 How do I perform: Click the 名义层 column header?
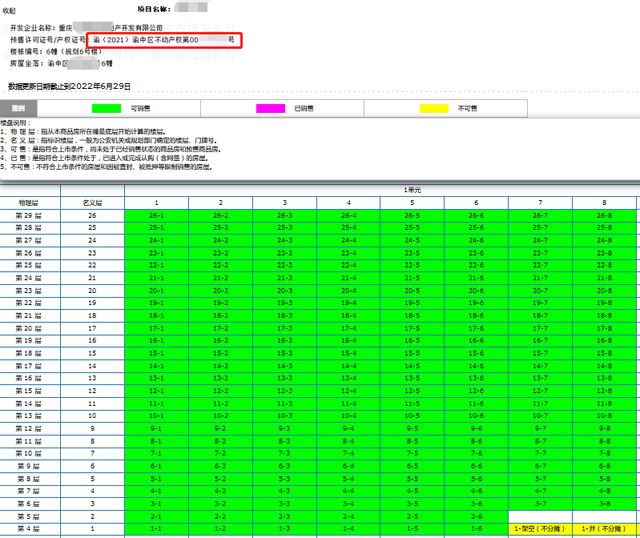click(93, 203)
